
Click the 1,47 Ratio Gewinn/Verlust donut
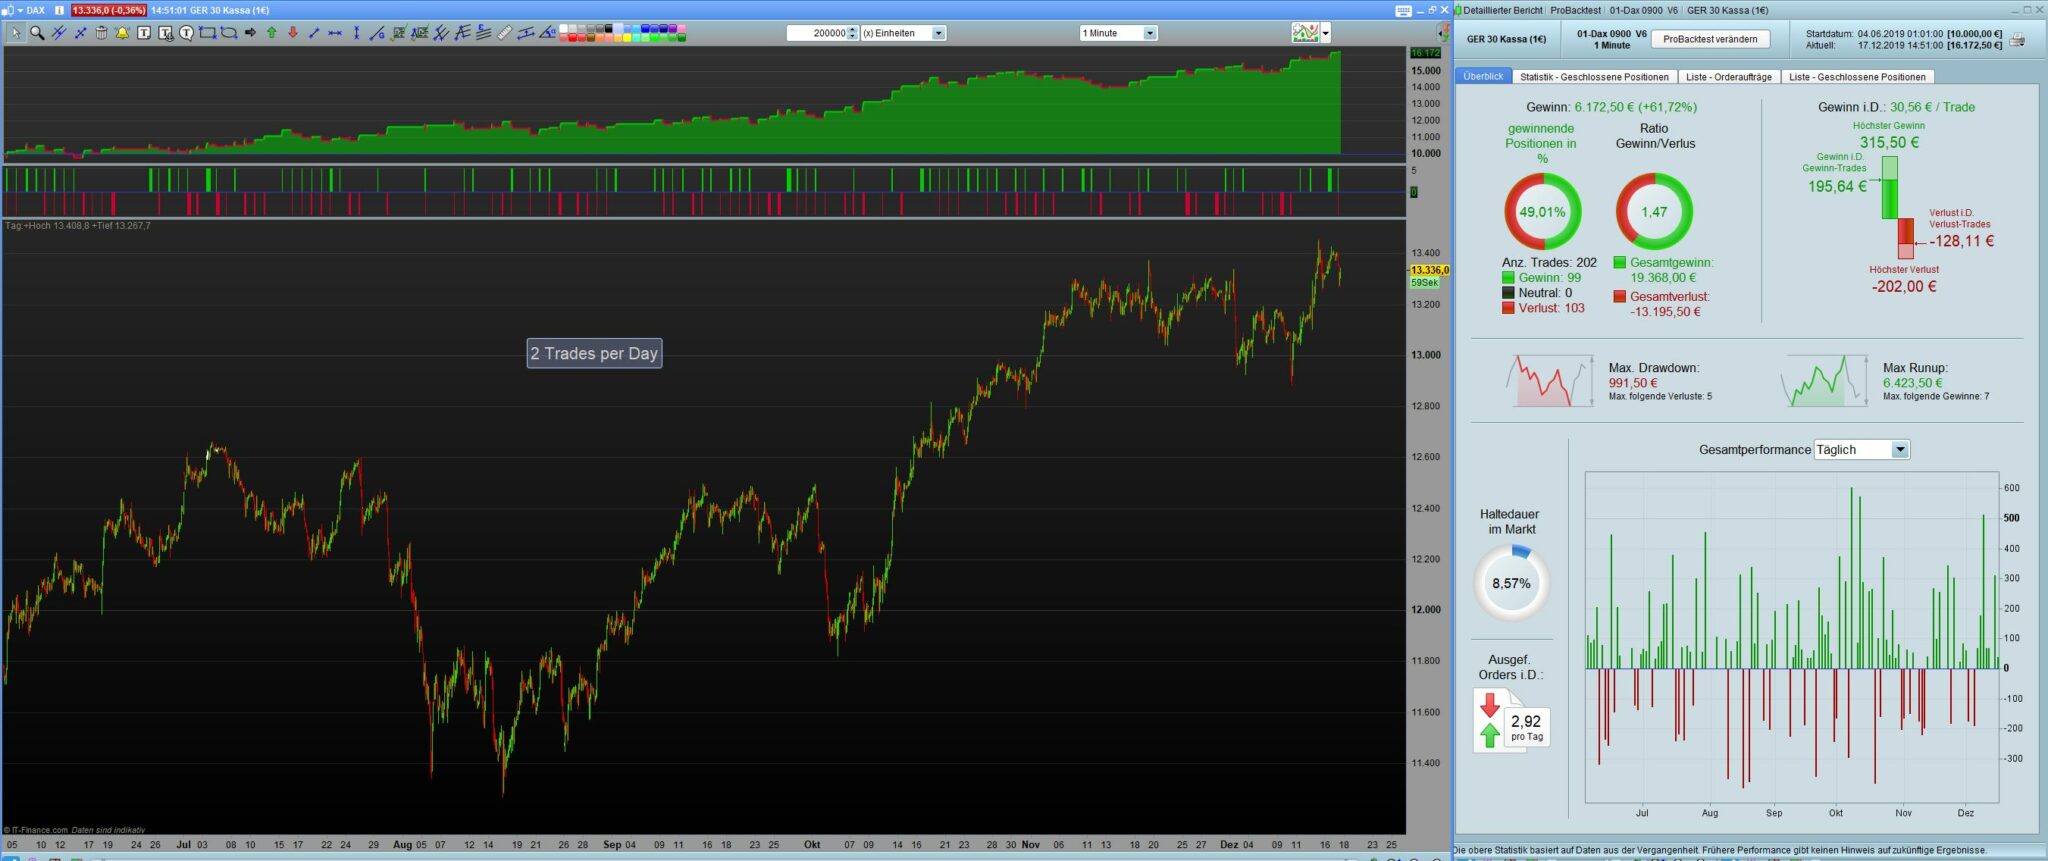pyautogui.click(x=1654, y=212)
